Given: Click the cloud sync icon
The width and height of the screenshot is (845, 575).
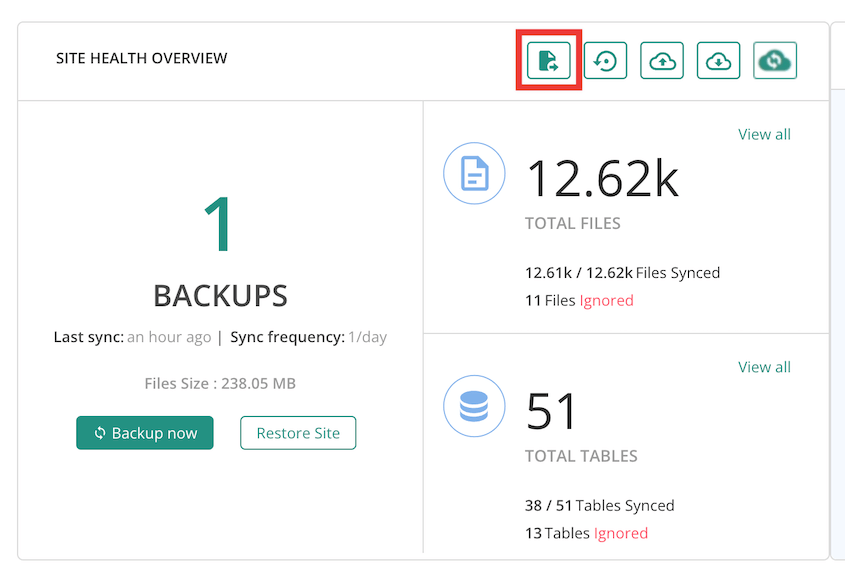Looking at the screenshot, I should pos(775,60).
